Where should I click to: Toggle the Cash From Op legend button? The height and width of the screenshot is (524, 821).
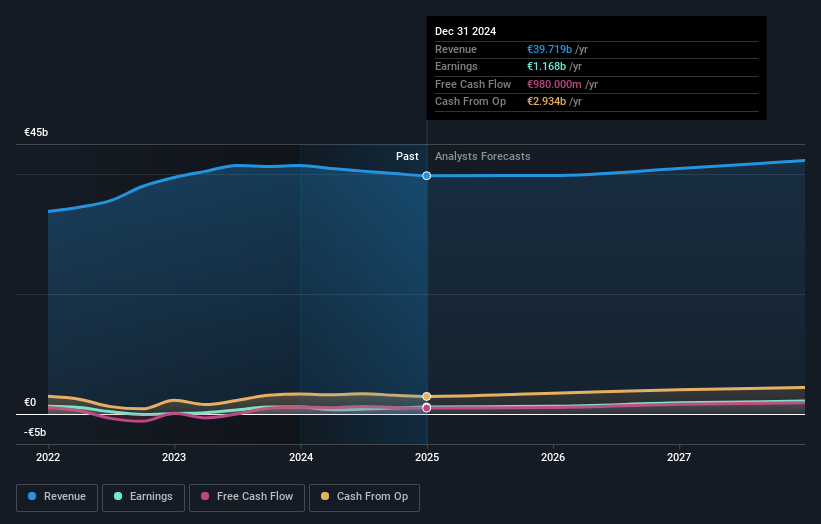coord(364,497)
